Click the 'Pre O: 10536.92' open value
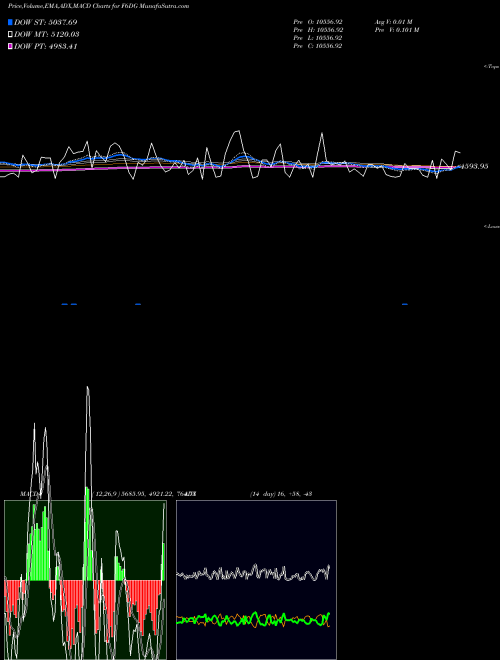The height and width of the screenshot is (660, 500). click(318, 22)
